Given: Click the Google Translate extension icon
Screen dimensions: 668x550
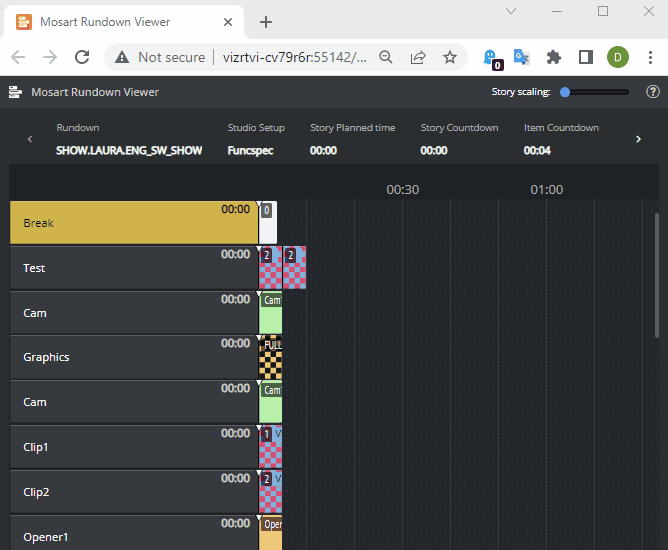Looking at the screenshot, I should click(521, 57).
